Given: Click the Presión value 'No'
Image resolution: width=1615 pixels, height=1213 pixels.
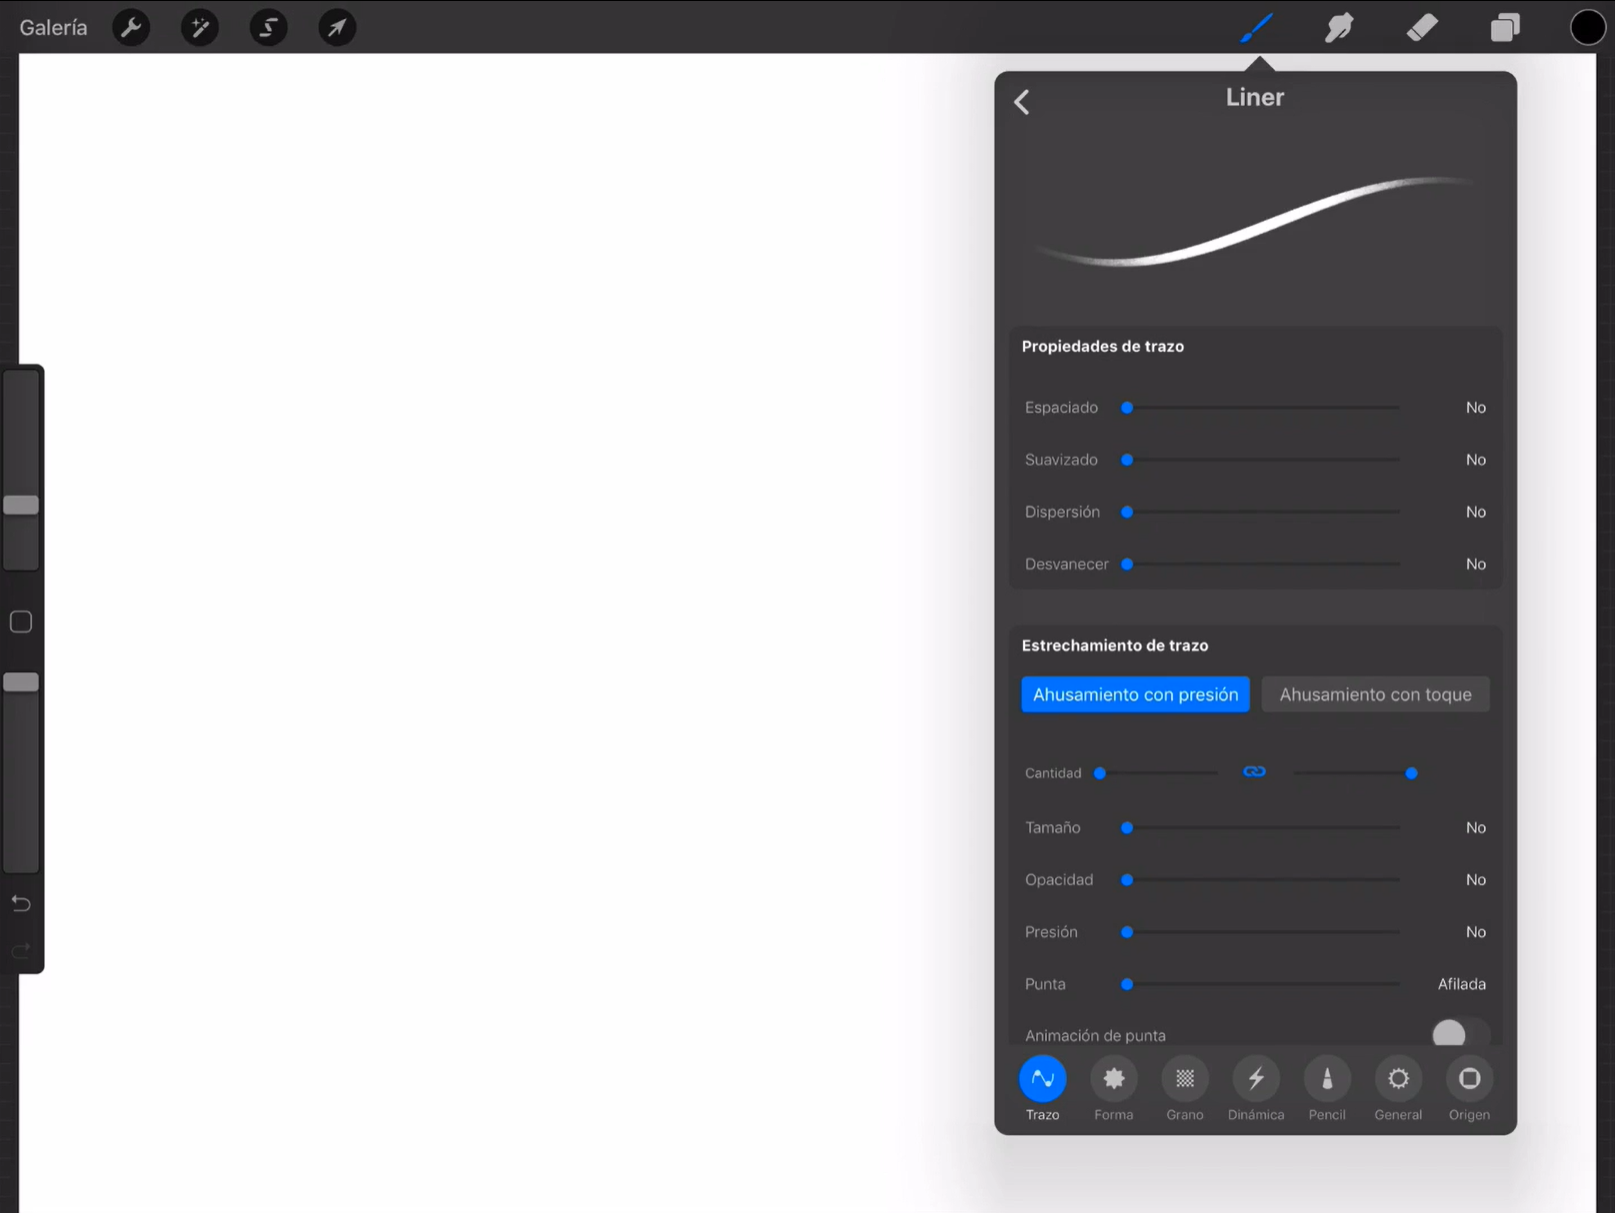Looking at the screenshot, I should click(1476, 932).
